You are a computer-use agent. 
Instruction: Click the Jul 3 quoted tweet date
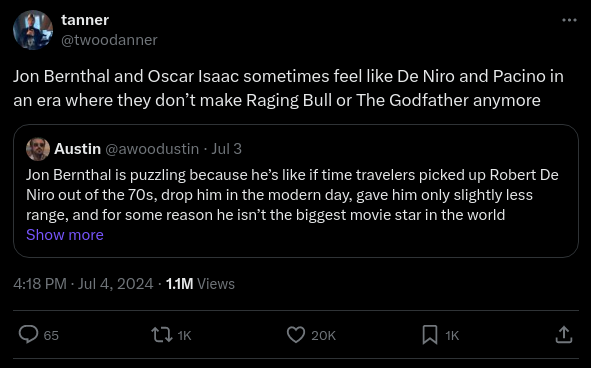coord(226,149)
